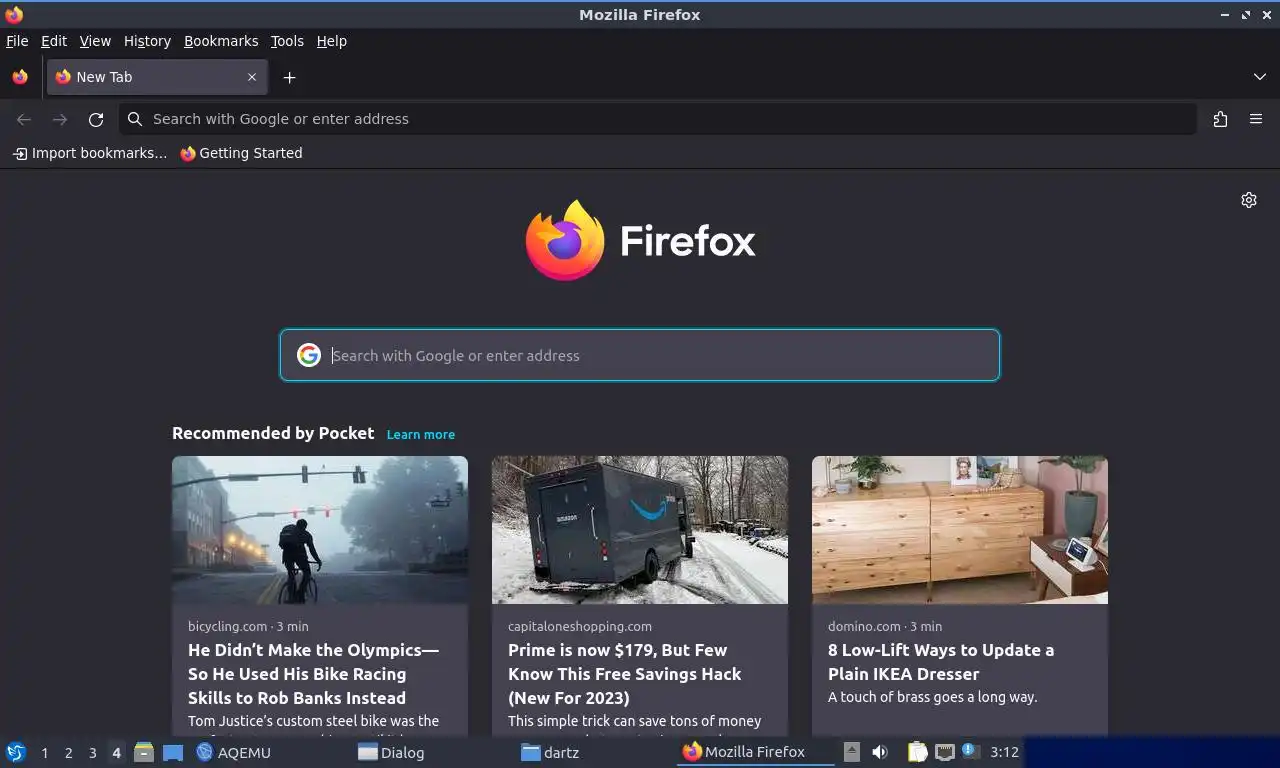Click the Recommended by Pocket heading

[x=273, y=433]
